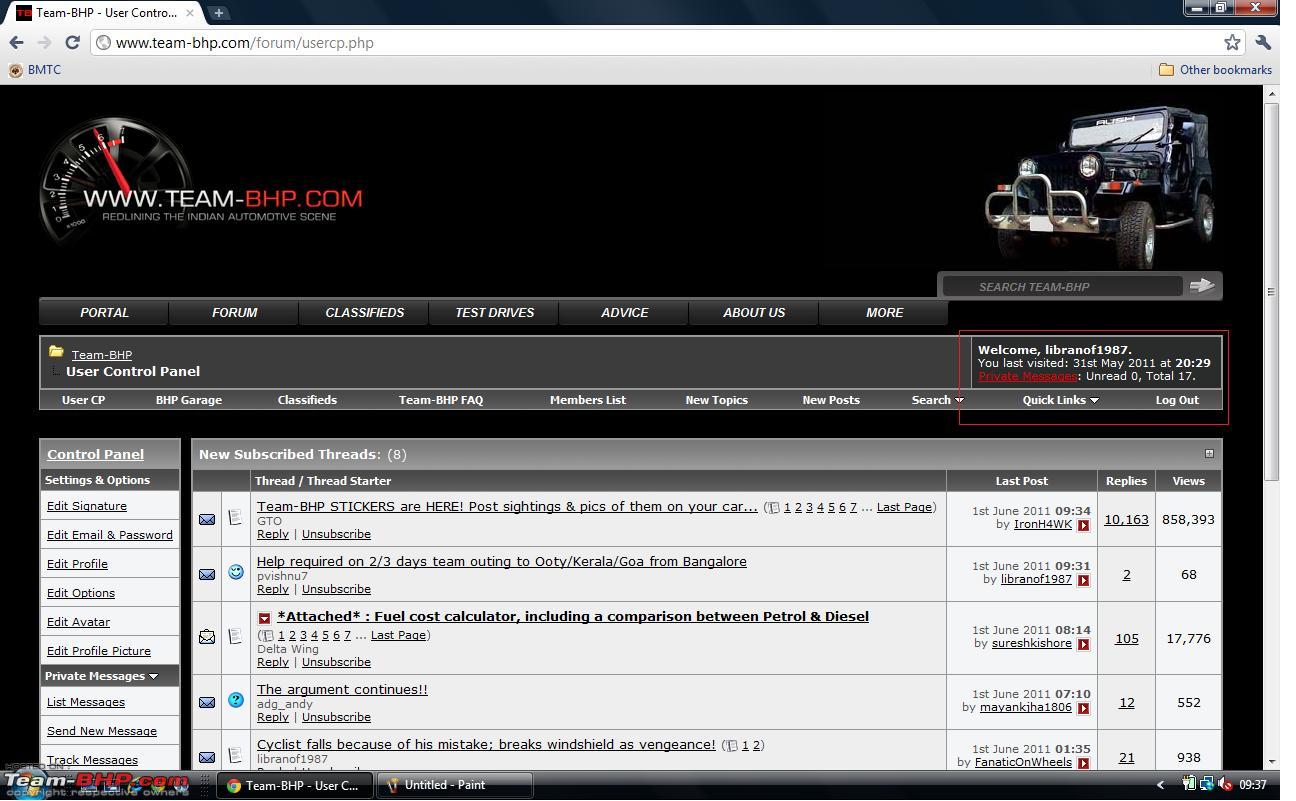
Task: Open New Posts in the navbar
Action: [x=831, y=400]
